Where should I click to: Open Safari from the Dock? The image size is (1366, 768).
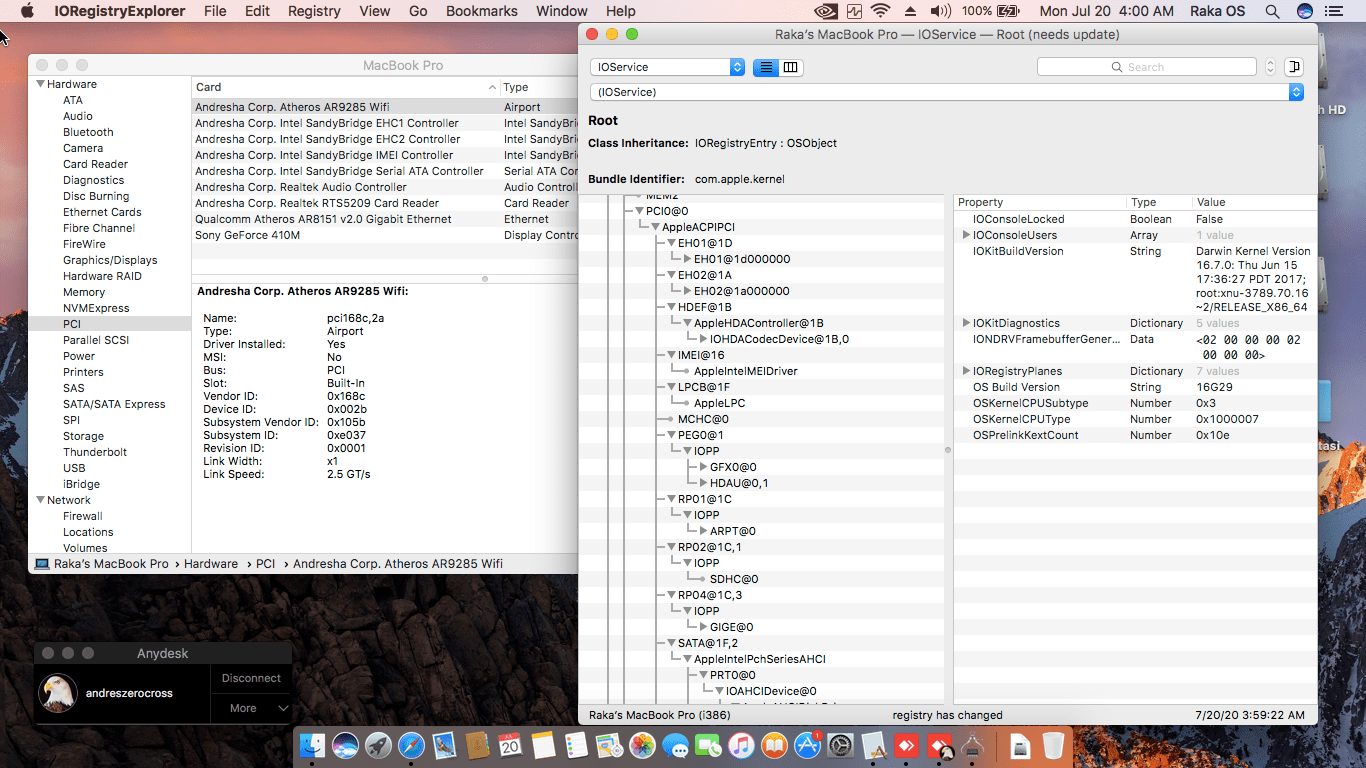click(411, 745)
